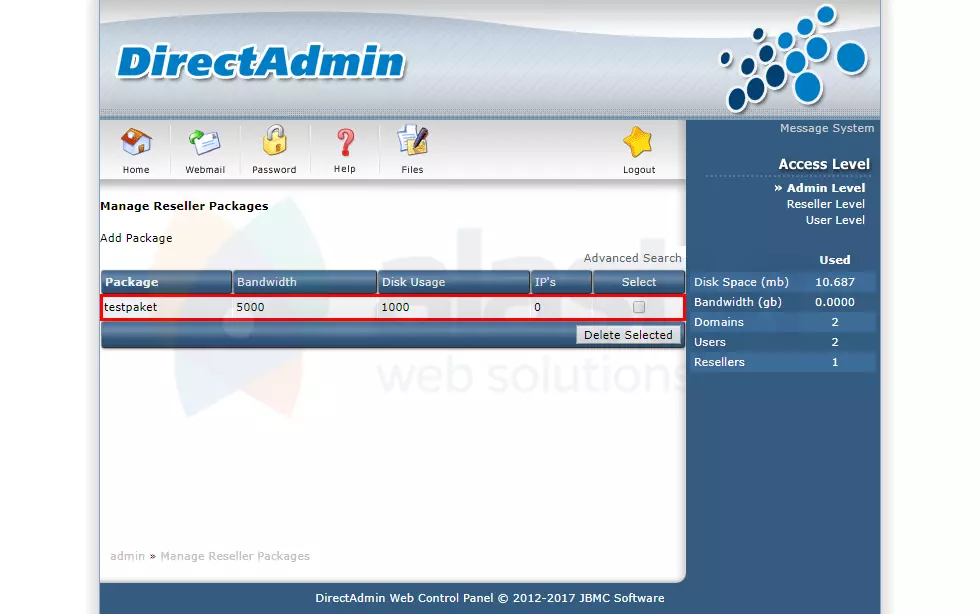Open Advanced Search link
This screenshot has height=614, width=980.
click(632, 258)
